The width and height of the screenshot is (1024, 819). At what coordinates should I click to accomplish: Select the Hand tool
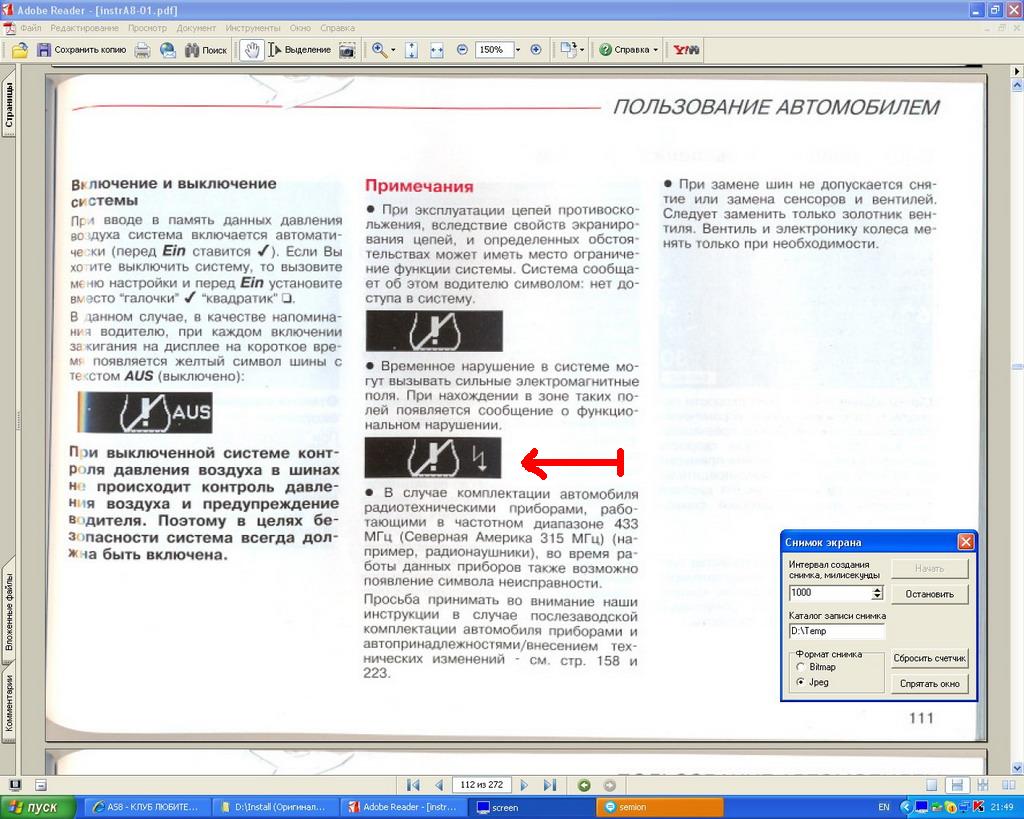[x=252, y=50]
